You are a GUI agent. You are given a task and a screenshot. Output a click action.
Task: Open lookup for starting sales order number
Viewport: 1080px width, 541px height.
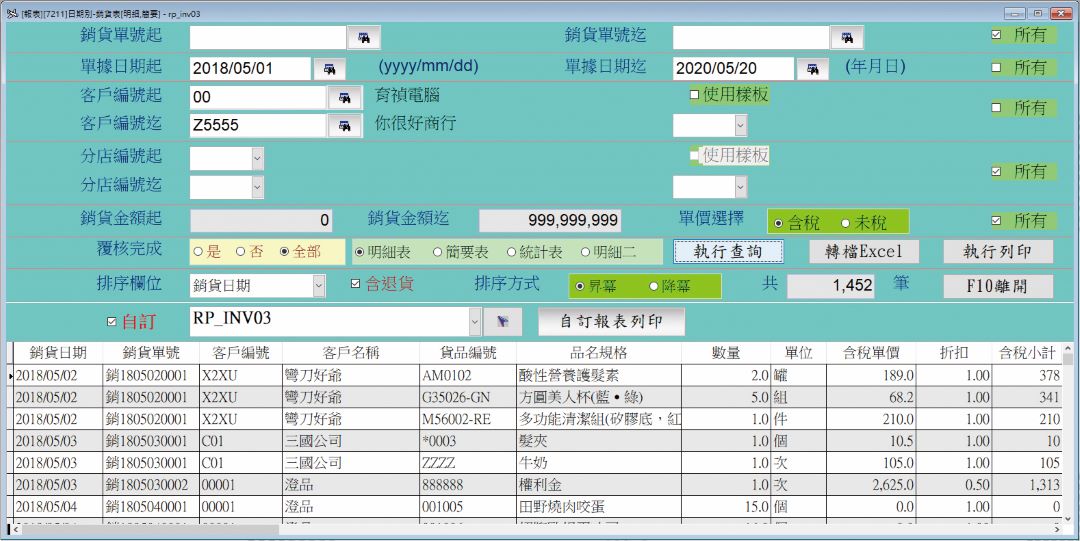[x=364, y=37]
